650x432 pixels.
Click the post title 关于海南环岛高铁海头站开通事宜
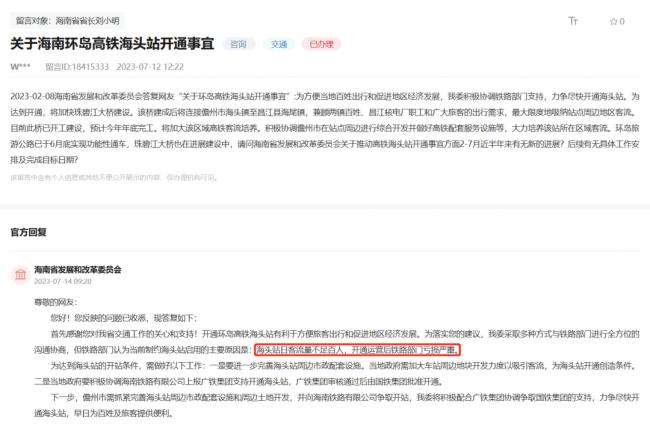point(112,44)
